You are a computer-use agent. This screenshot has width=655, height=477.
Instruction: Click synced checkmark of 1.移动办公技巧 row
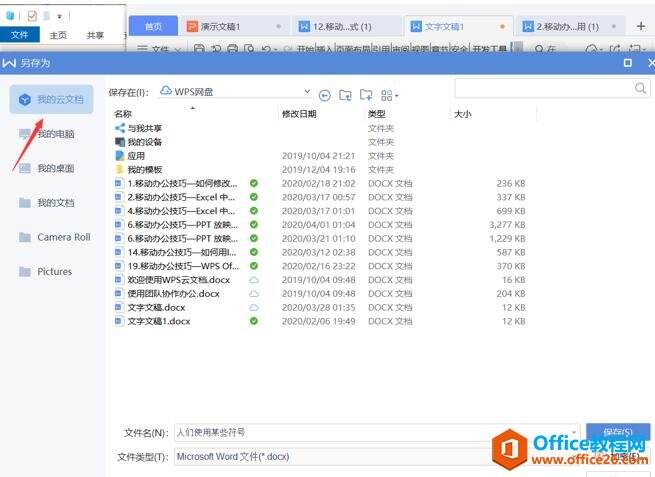coord(254,183)
